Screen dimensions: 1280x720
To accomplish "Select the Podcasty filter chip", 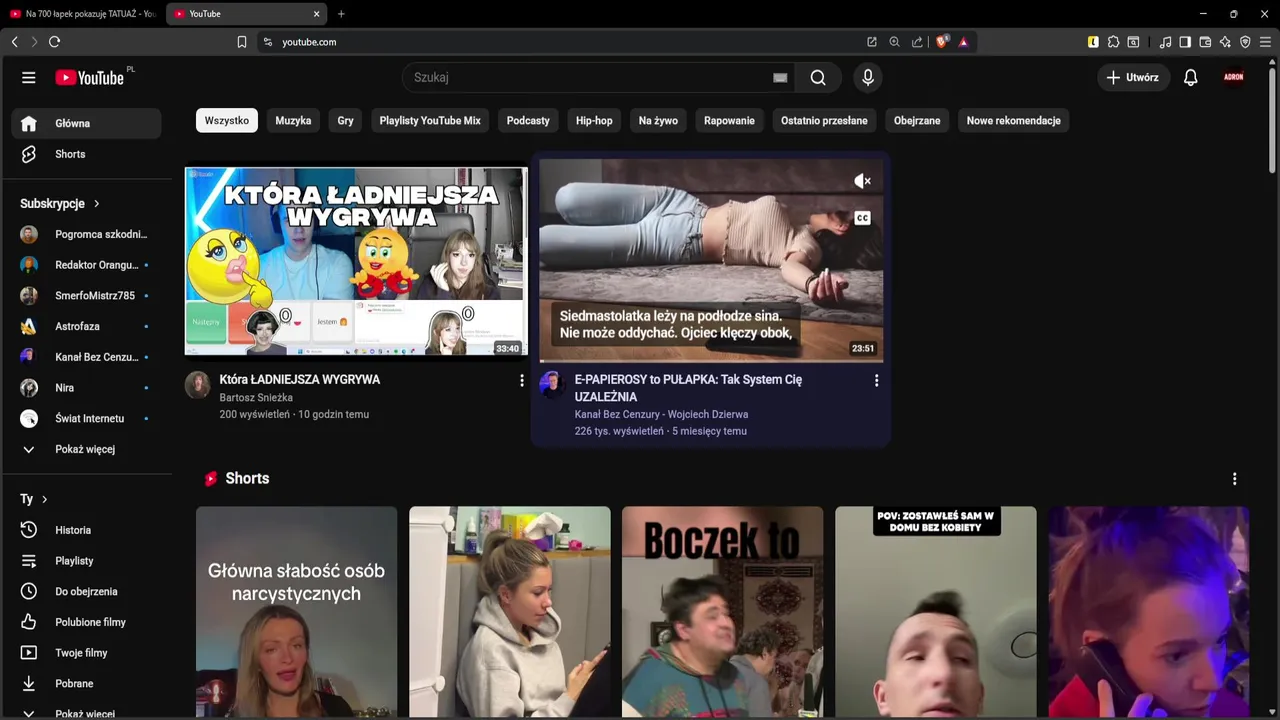I will (x=528, y=121).
